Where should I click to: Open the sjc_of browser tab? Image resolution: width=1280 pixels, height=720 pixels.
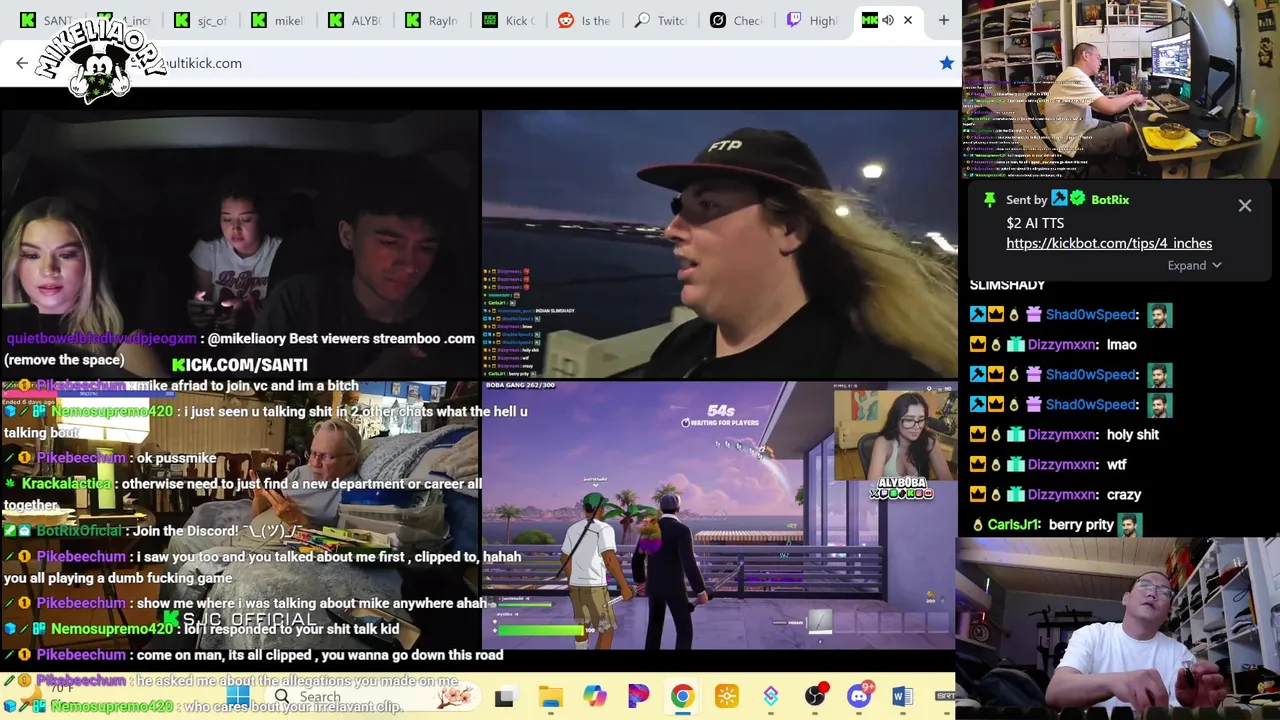coord(200,20)
